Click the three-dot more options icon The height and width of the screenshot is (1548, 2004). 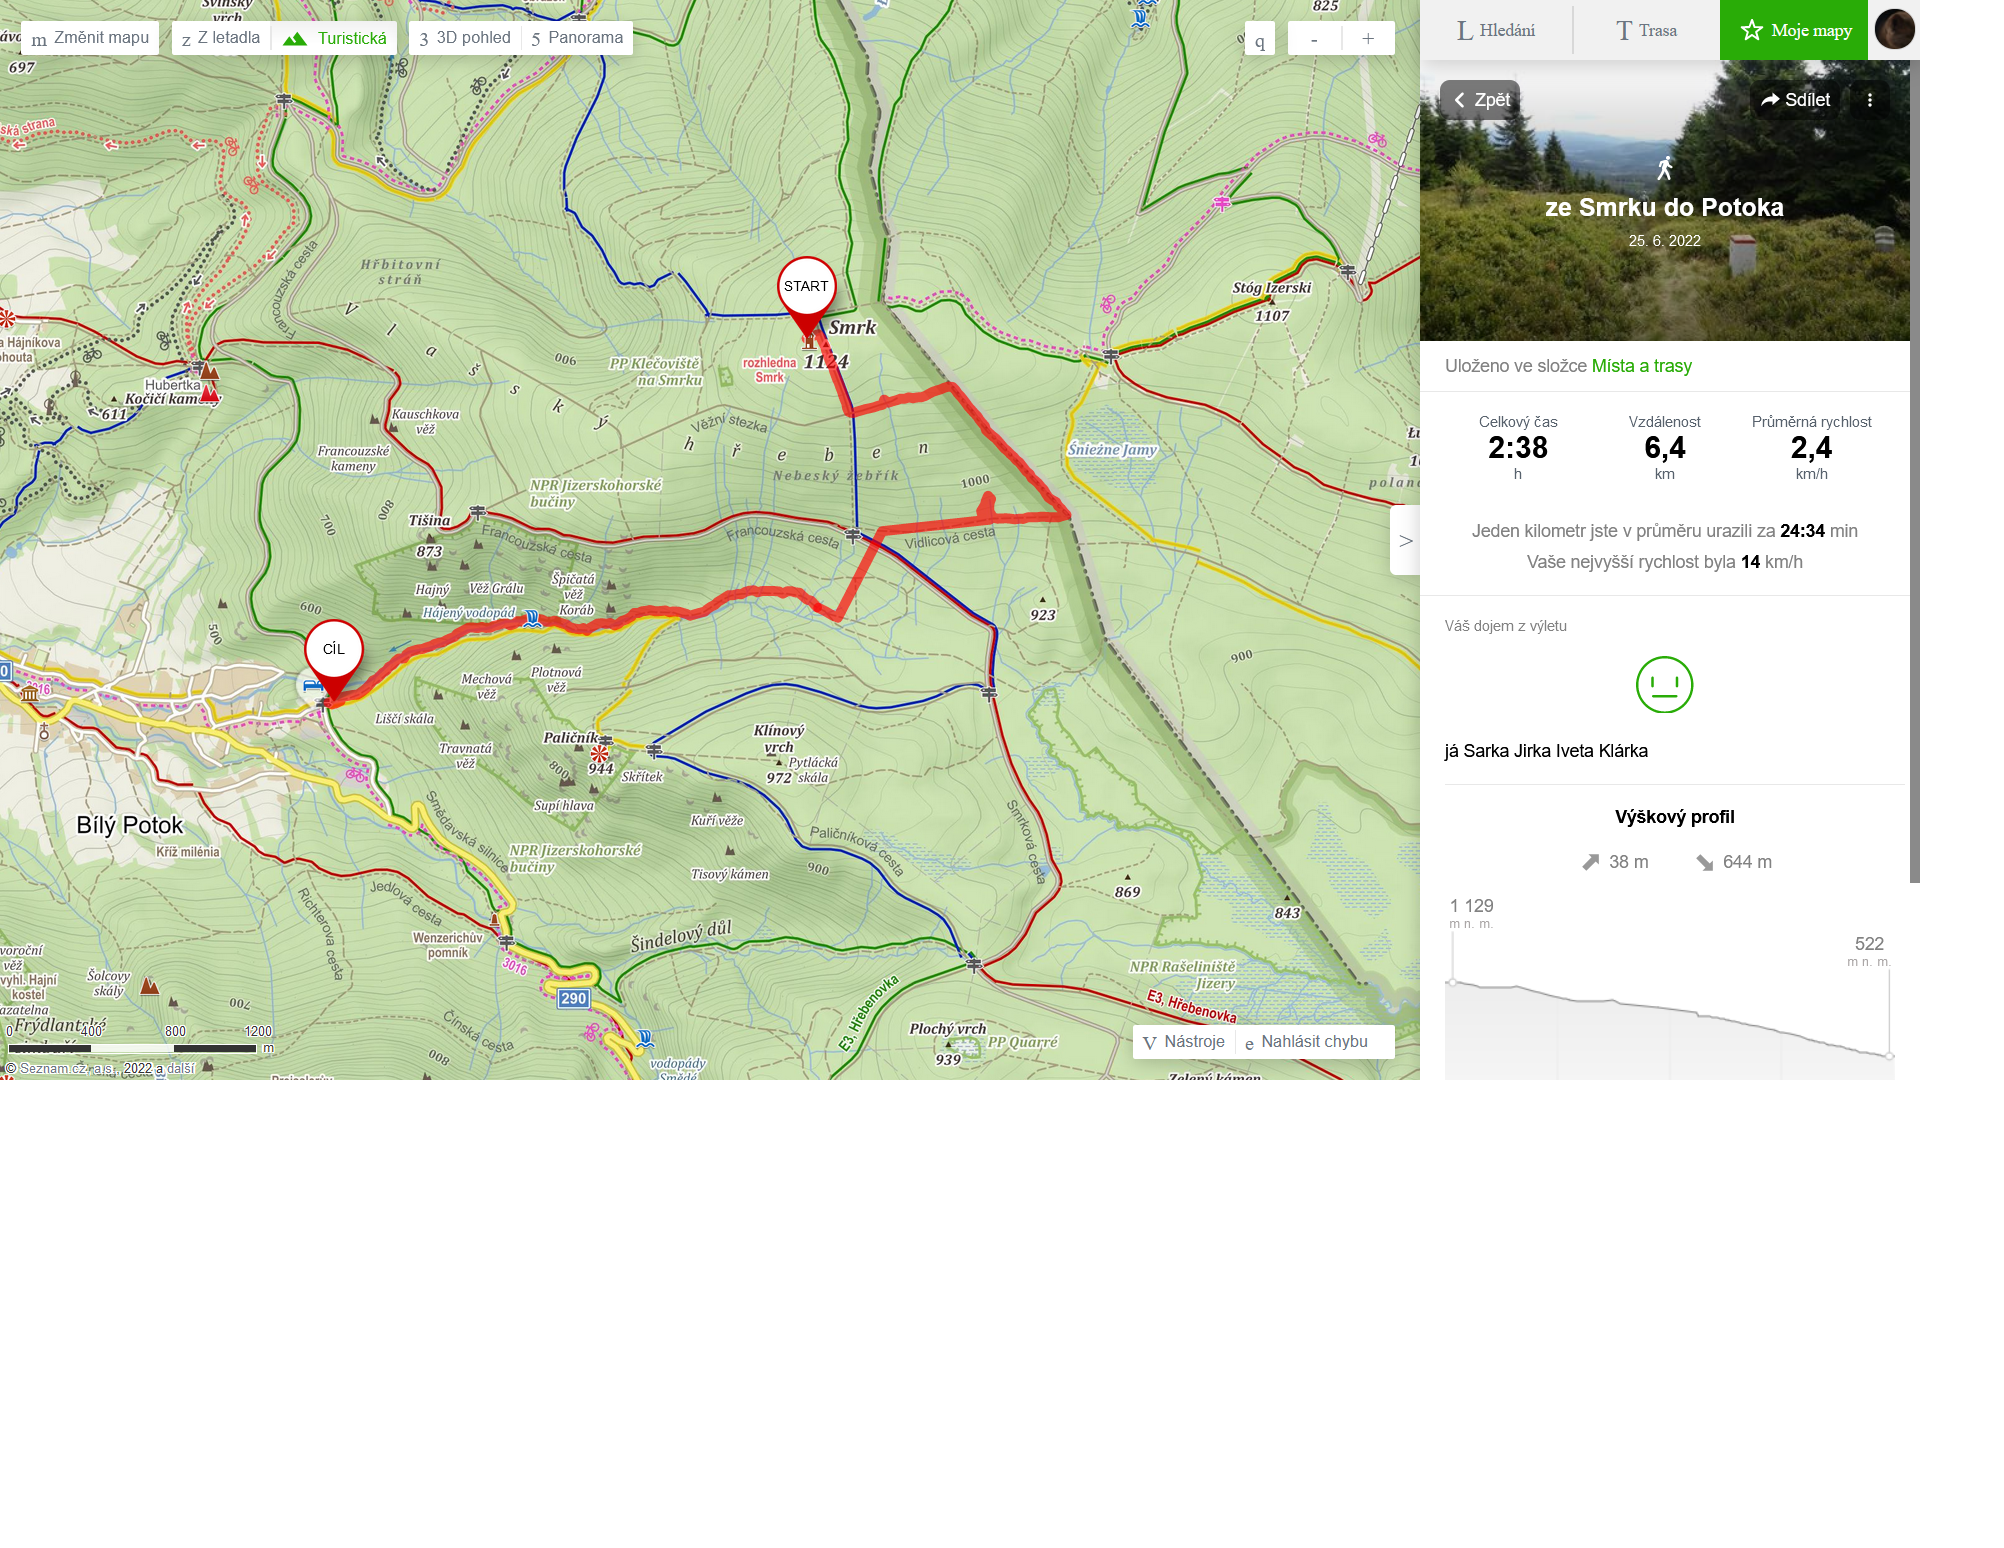pyautogui.click(x=1869, y=100)
